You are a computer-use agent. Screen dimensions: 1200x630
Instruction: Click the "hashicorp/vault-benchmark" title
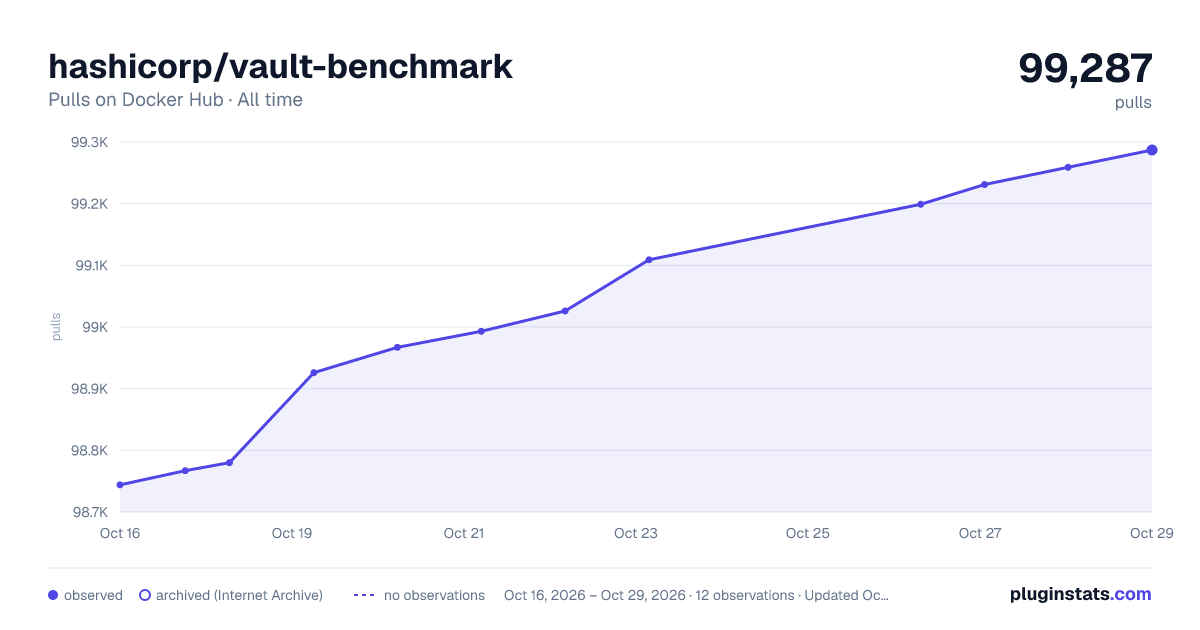point(280,66)
